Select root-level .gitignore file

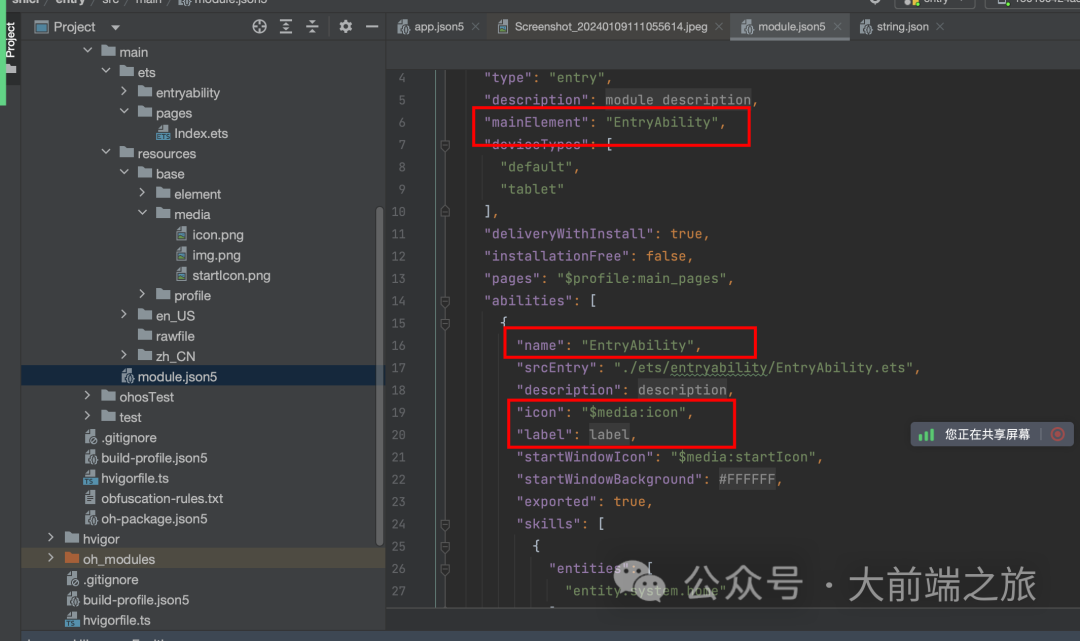point(110,580)
